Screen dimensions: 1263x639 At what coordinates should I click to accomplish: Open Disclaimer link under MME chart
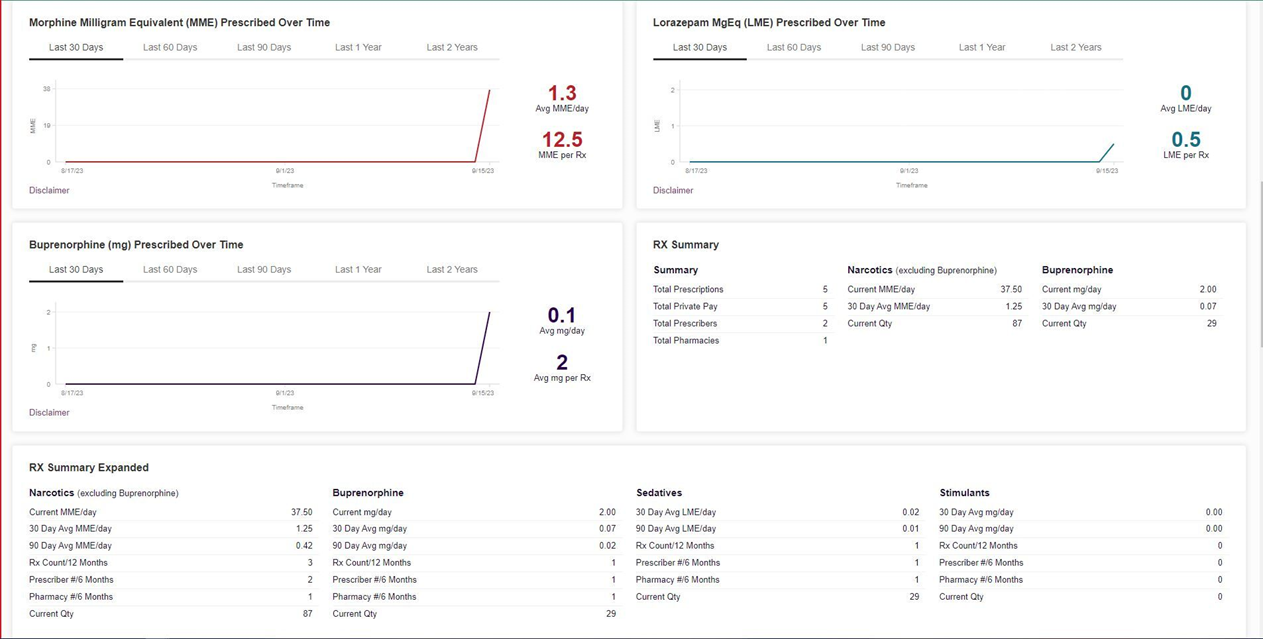point(49,190)
